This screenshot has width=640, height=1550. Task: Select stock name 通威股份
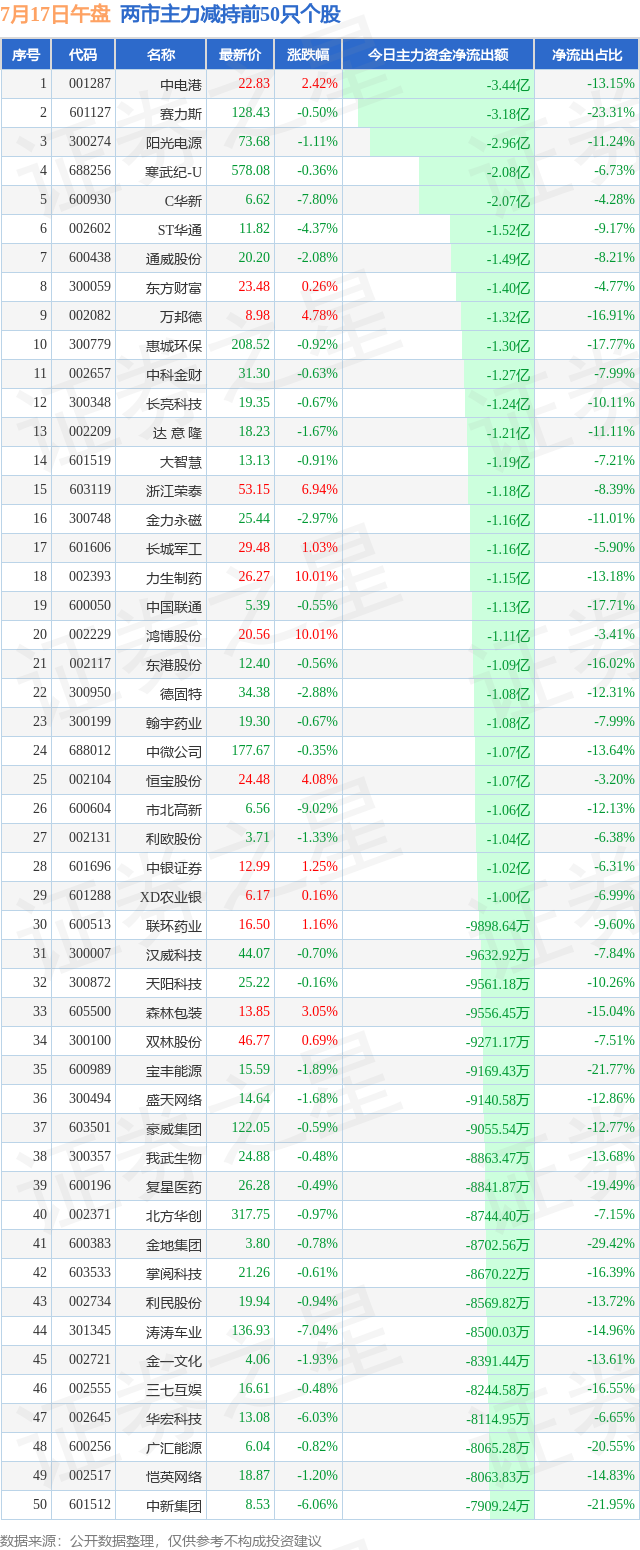point(174,258)
